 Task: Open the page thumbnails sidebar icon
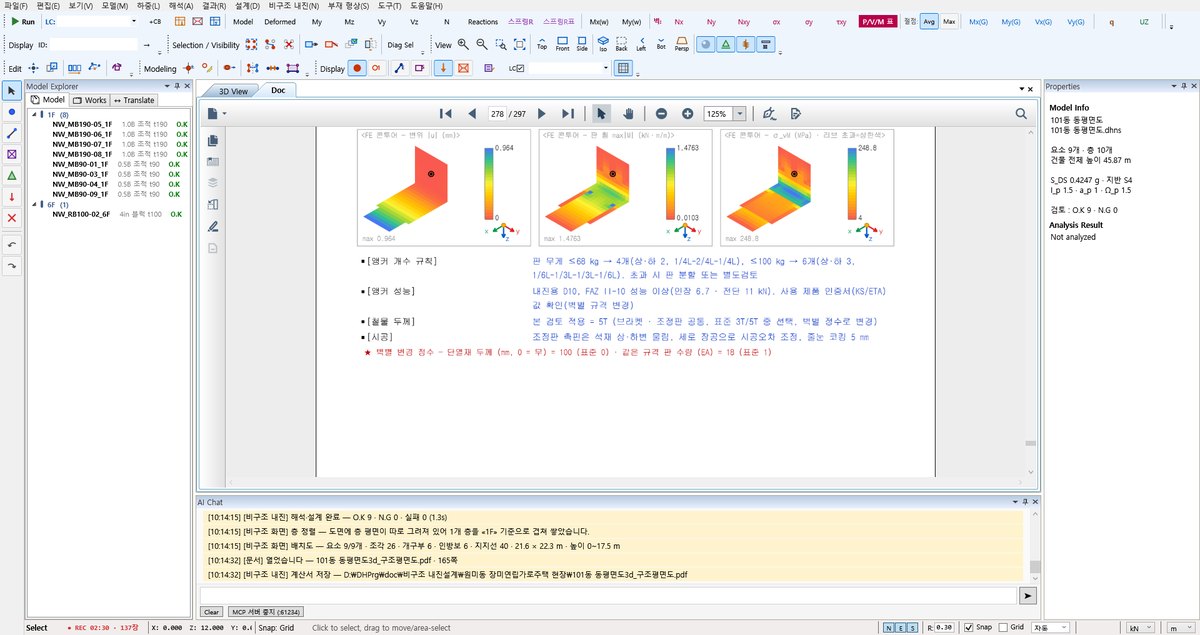tap(213, 141)
